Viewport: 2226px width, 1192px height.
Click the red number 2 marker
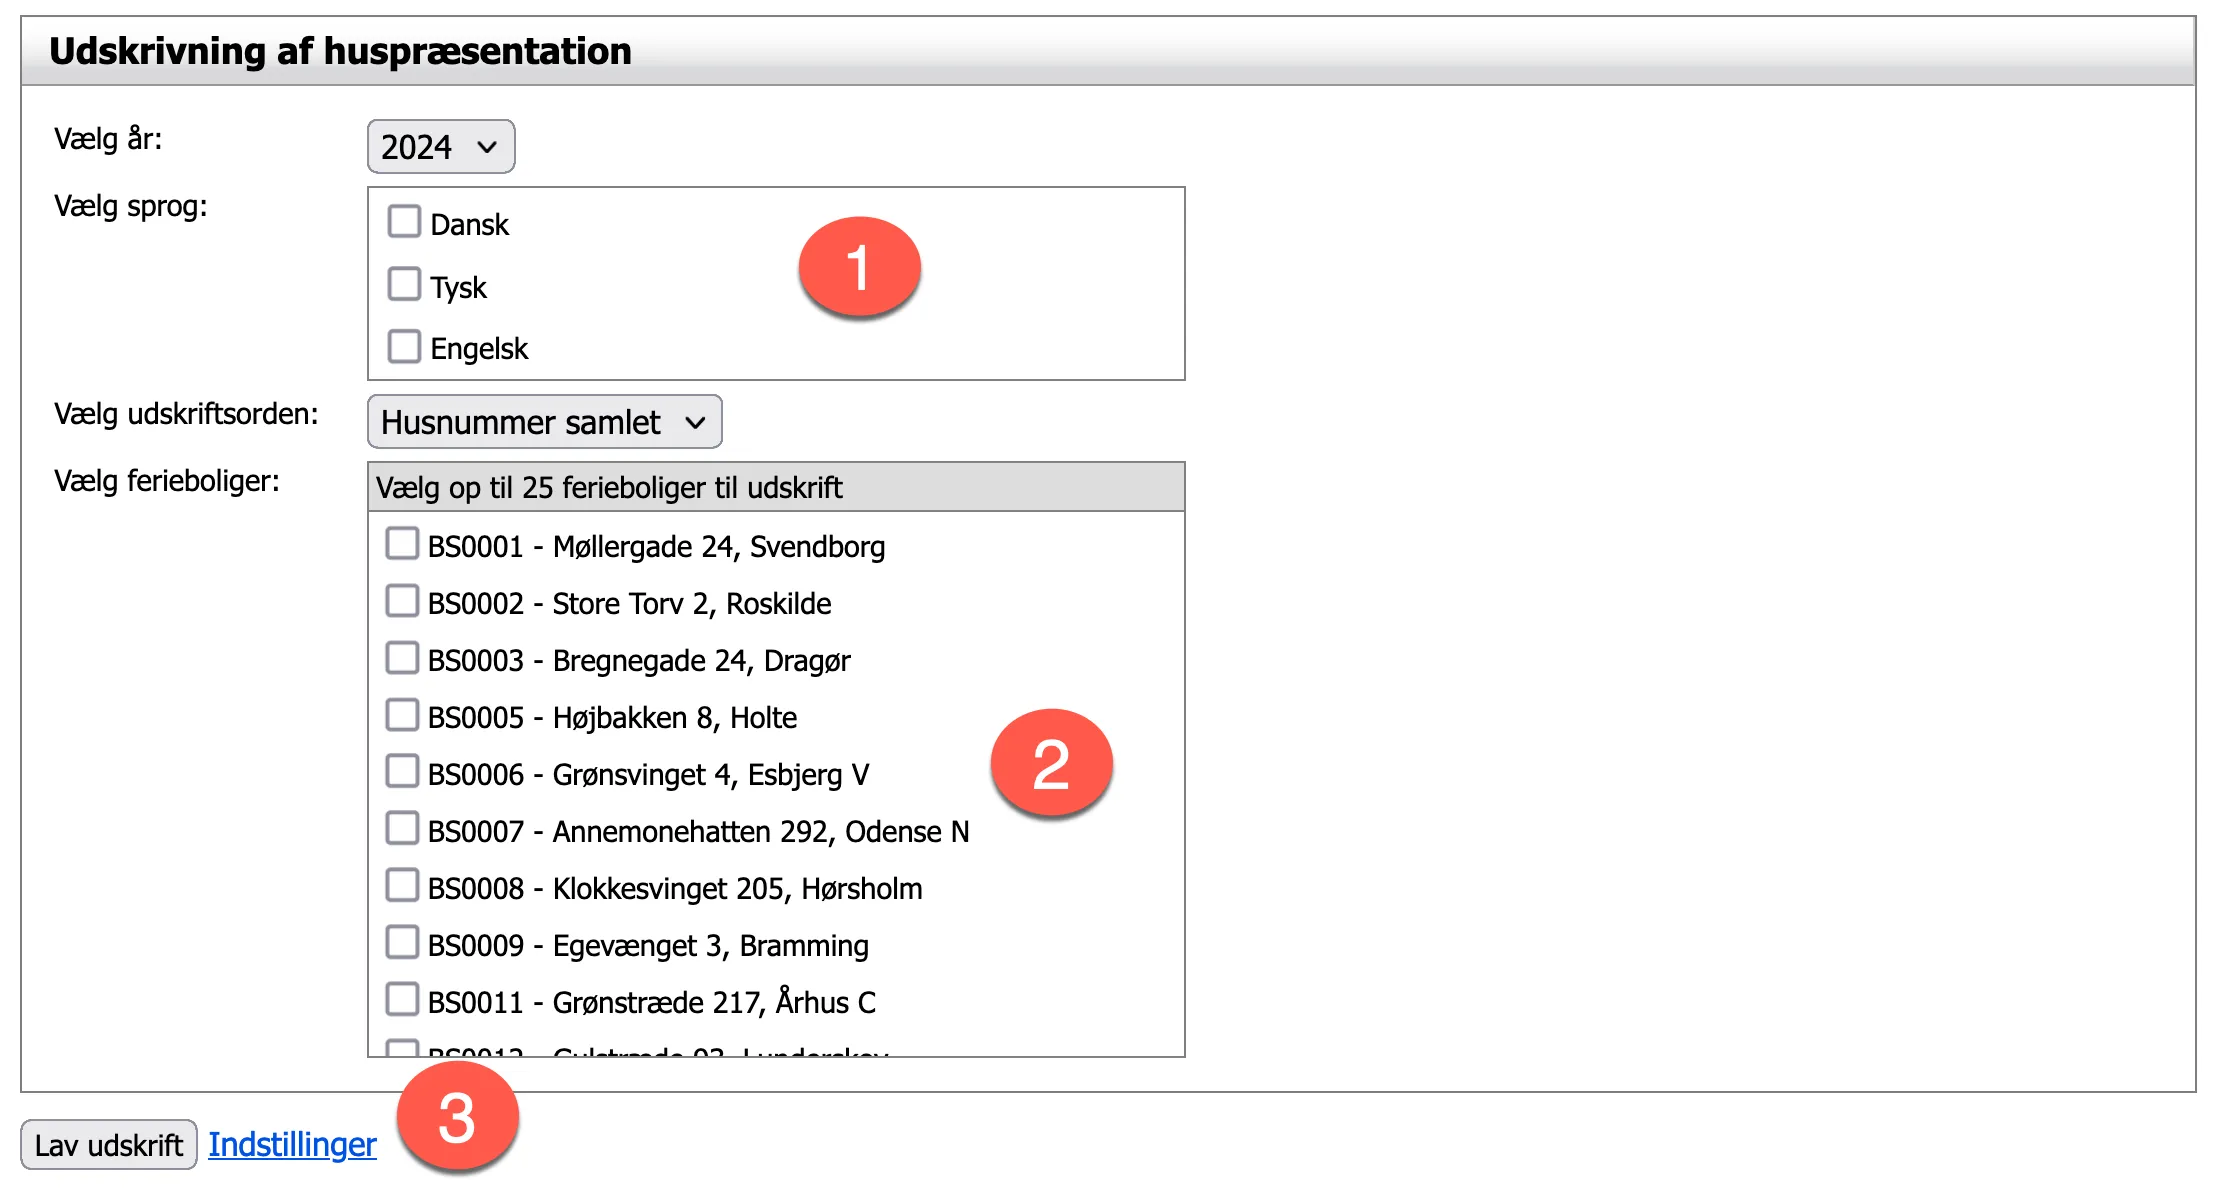pyautogui.click(x=1051, y=764)
